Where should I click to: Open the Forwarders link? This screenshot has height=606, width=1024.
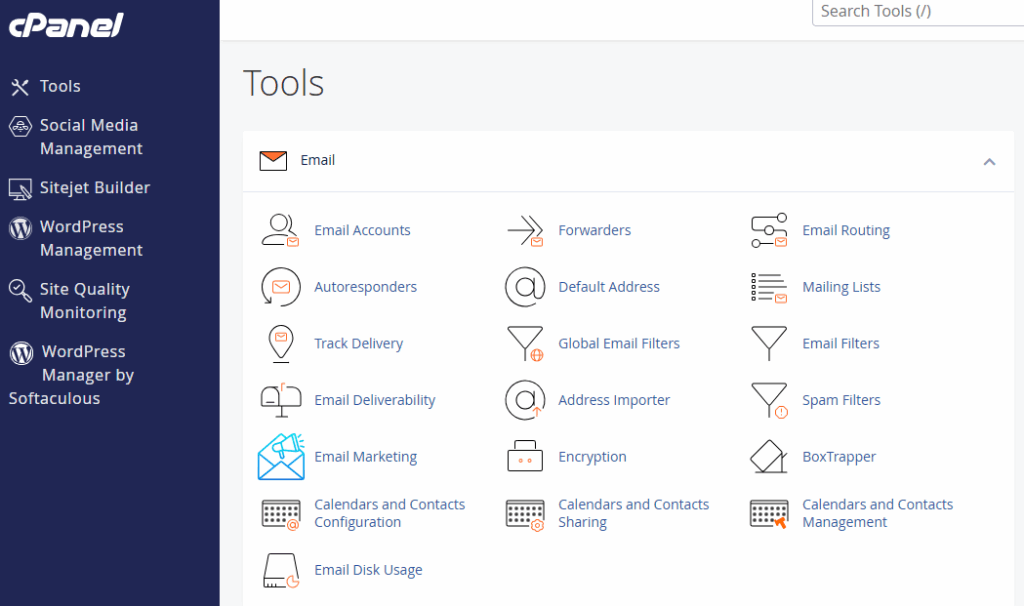[594, 231]
